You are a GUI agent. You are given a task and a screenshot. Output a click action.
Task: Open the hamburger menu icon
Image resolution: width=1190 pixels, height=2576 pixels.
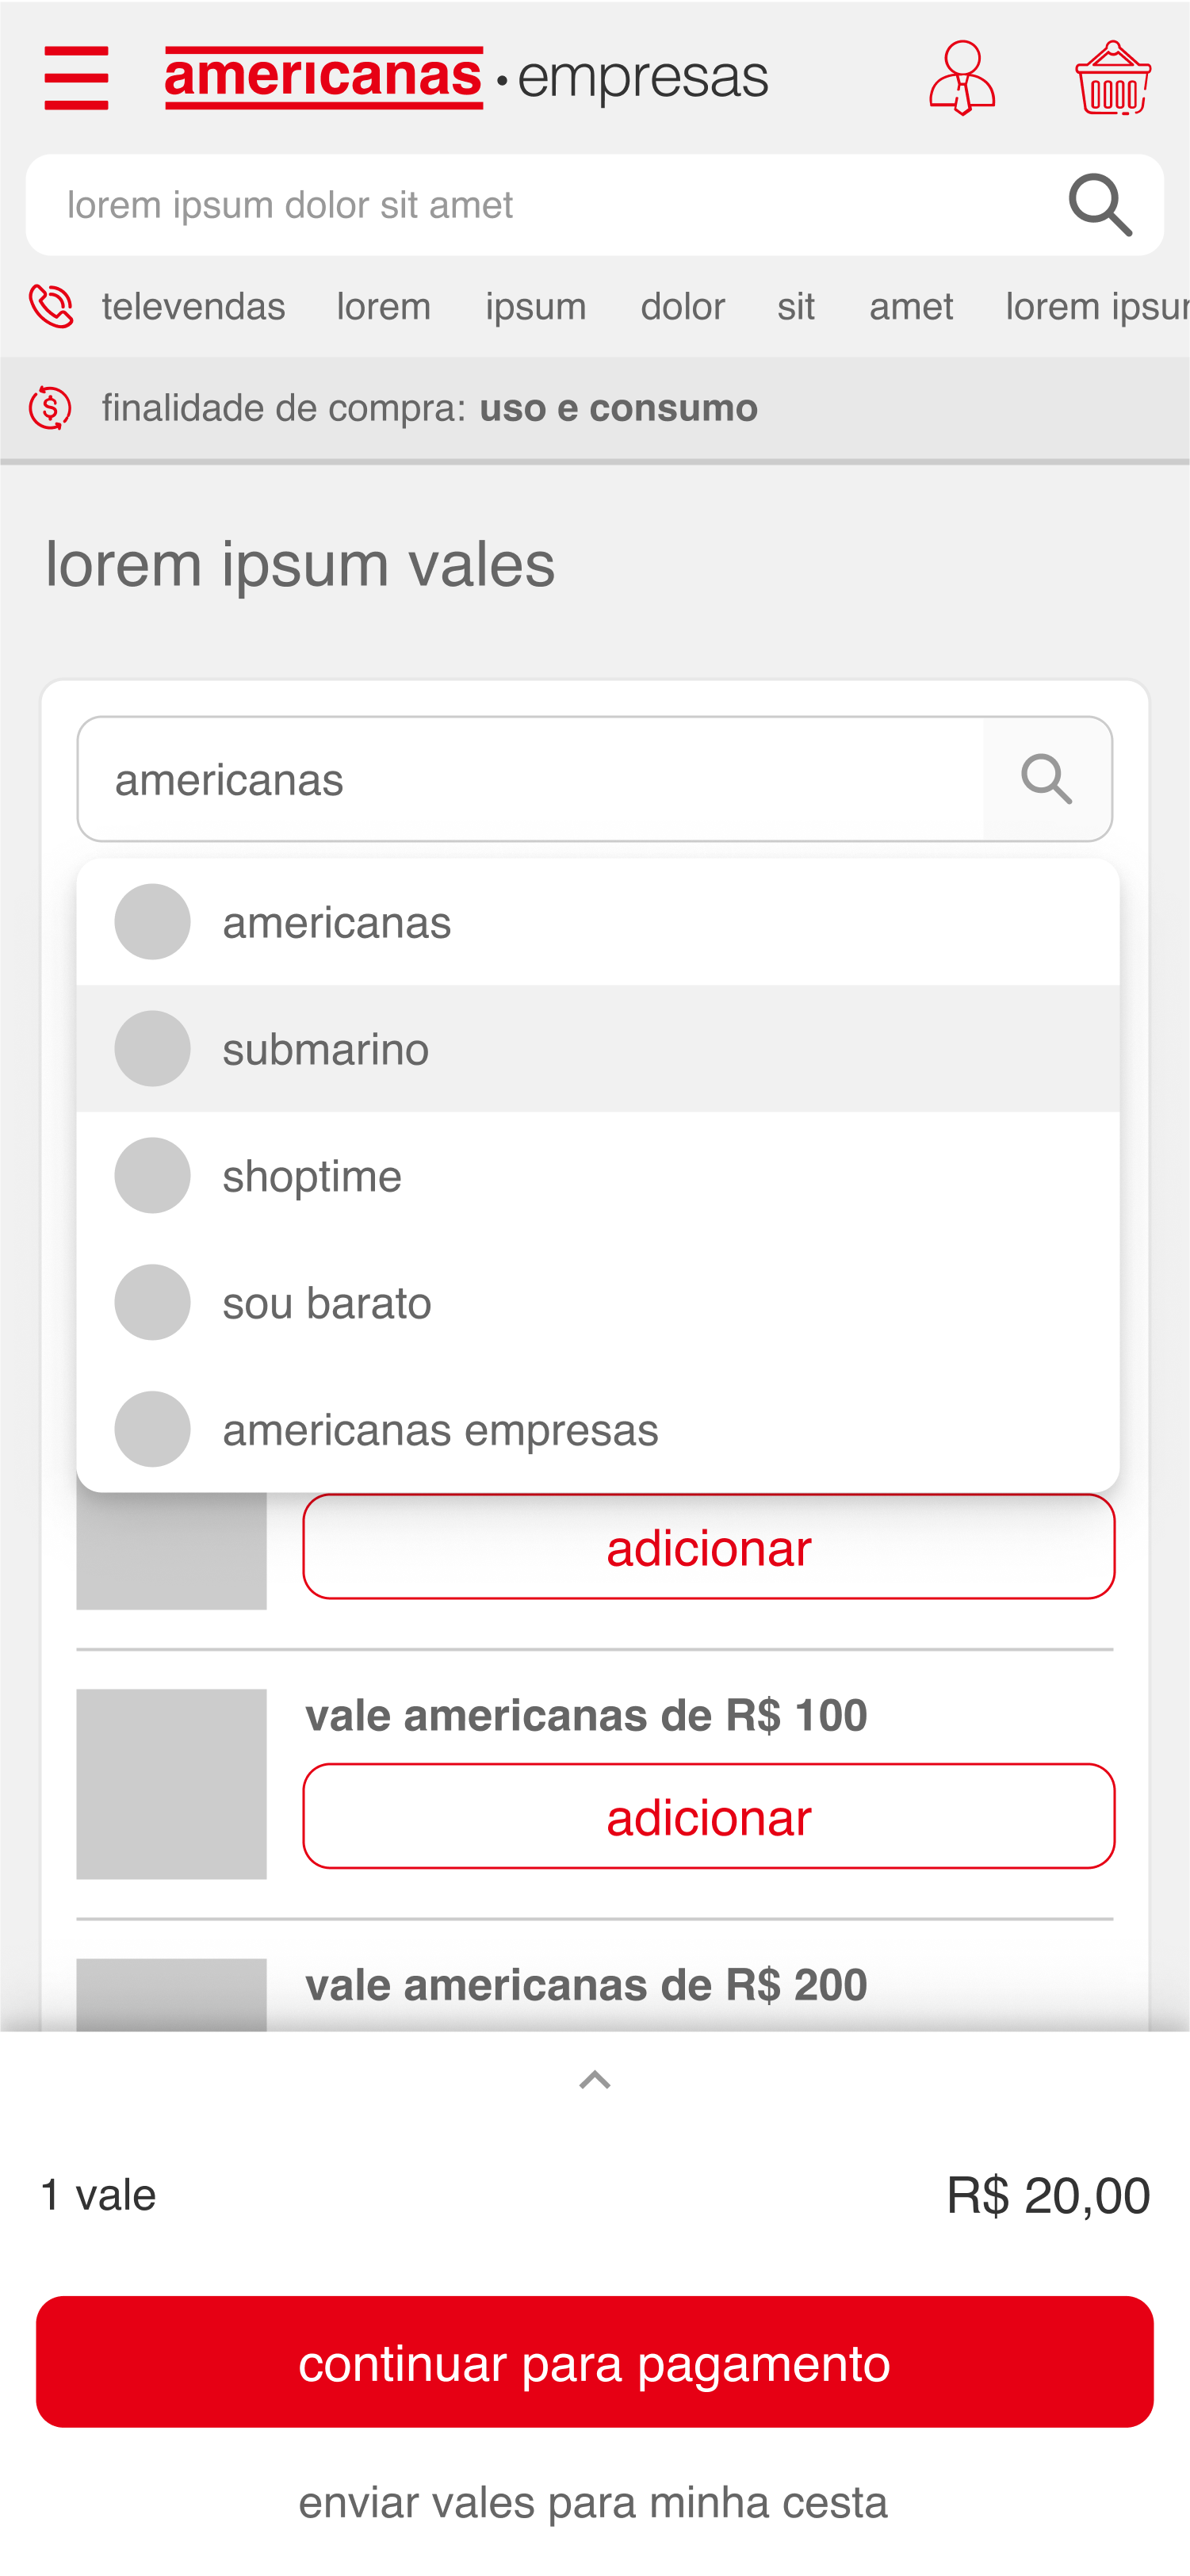click(x=76, y=78)
